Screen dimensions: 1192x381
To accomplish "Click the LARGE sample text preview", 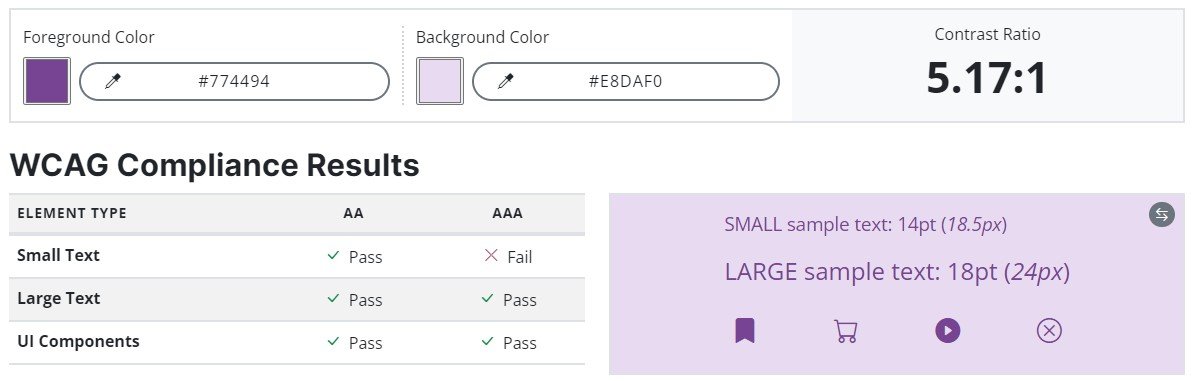I will click(897, 272).
